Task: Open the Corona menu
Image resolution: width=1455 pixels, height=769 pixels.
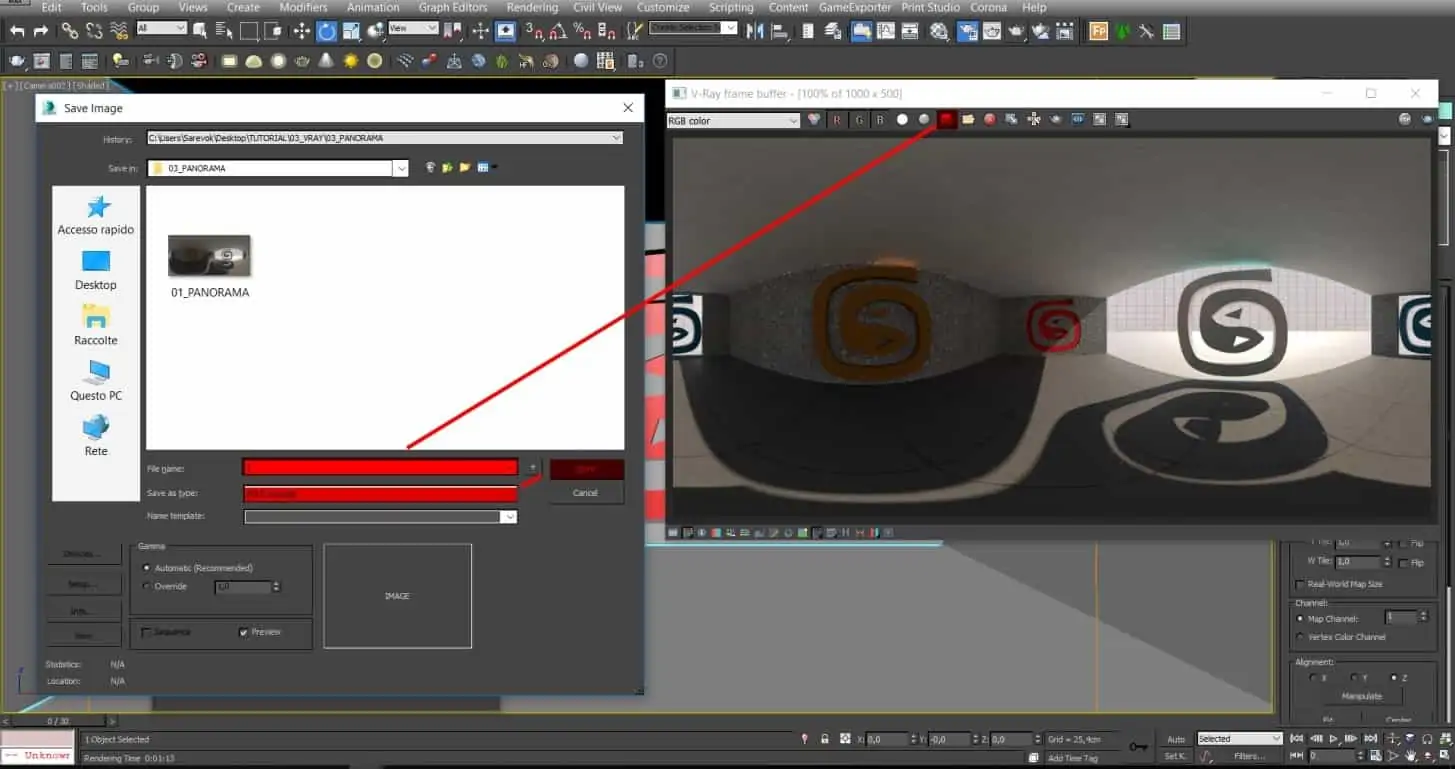Action: (989, 7)
